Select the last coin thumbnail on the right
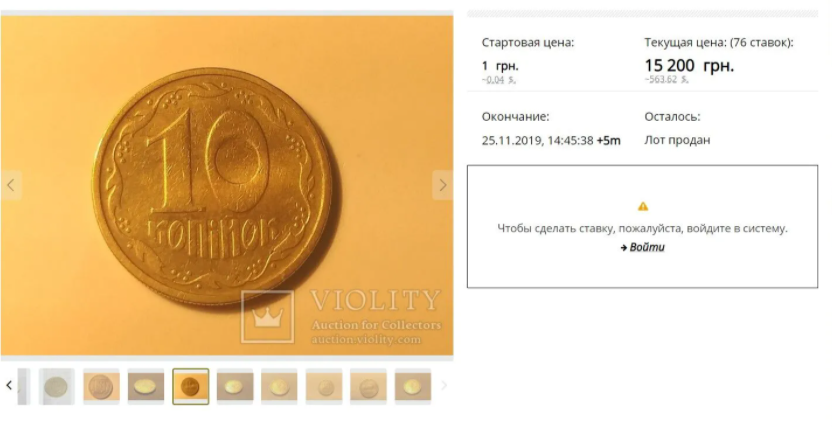This screenshot has height=432, width=832. point(413,386)
